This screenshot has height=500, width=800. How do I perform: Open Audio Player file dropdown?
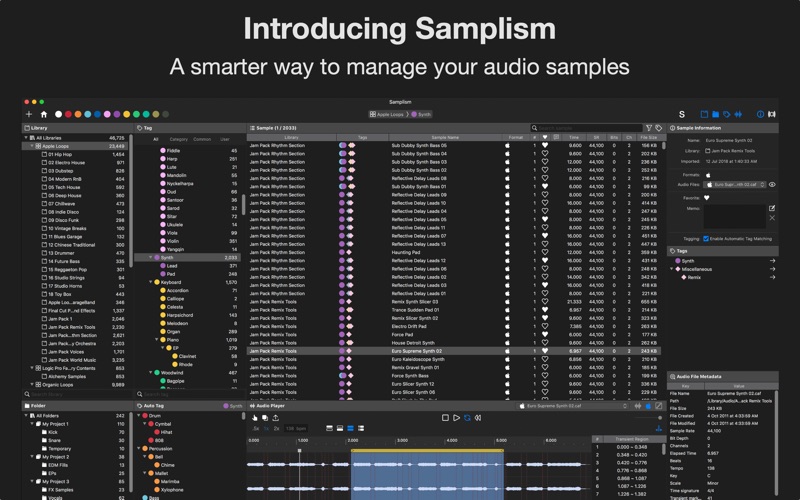(572, 406)
